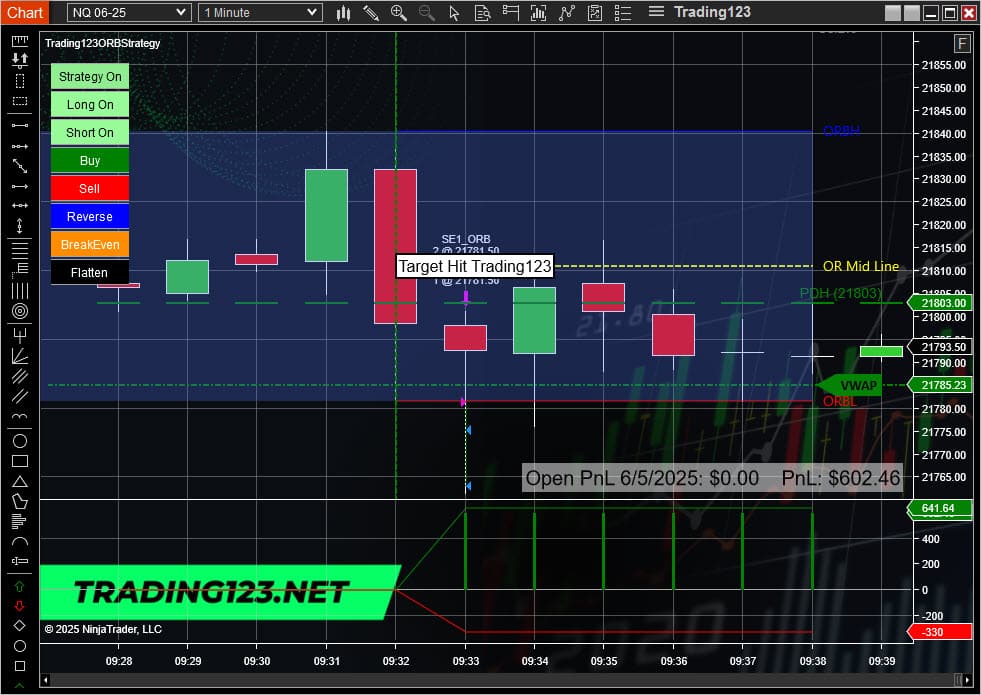Click the Trading123ORBStrategy label
Screen dimensions: 981x695
pos(103,43)
